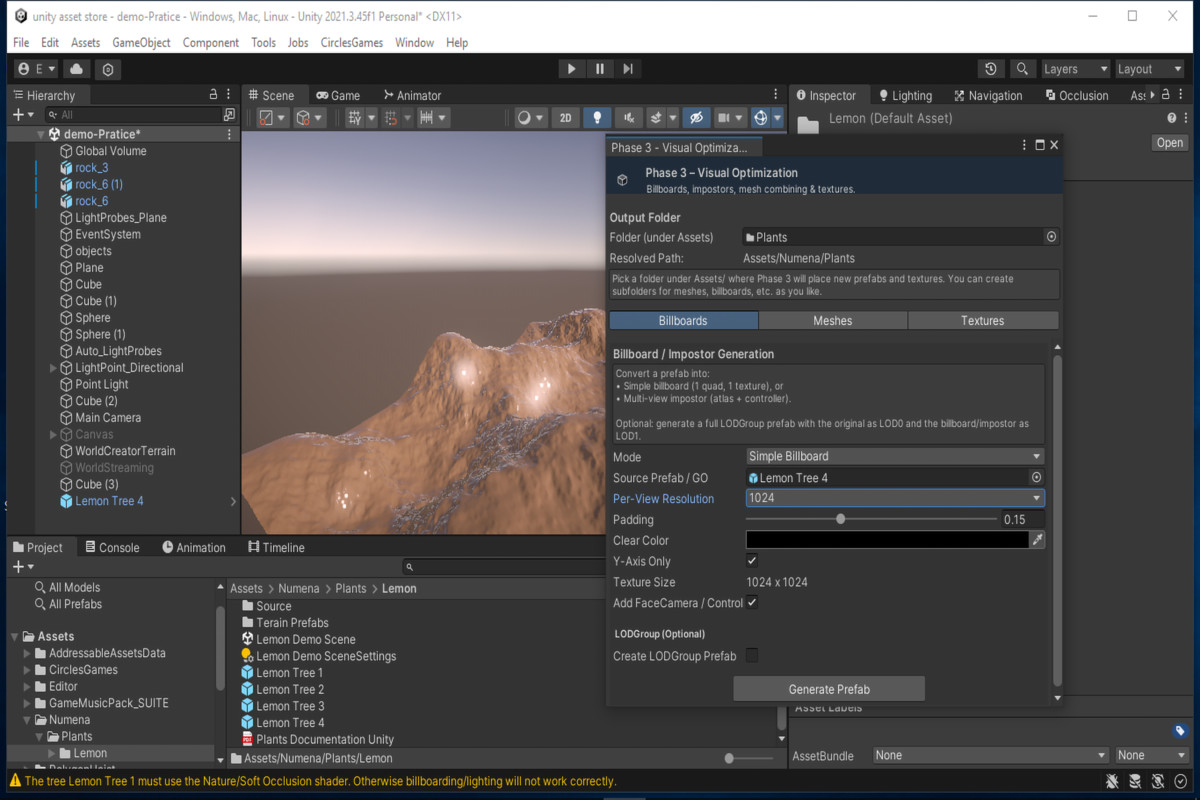Open the Per-View Resolution 1024 dropdown
The height and width of the screenshot is (800, 1200).
pyautogui.click(x=895, y=498)
